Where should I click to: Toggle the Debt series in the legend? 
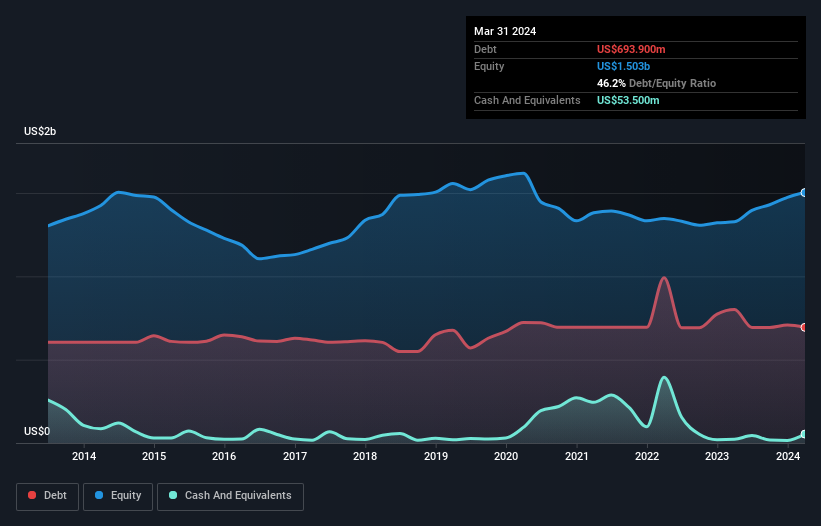pos(47,496)
